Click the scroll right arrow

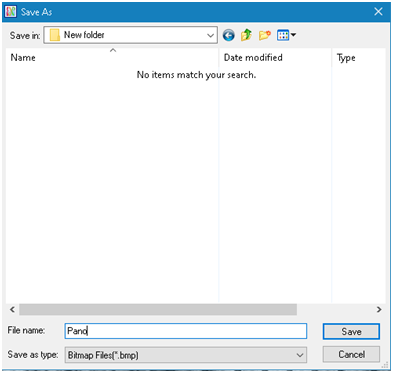(x=379, y=309)
